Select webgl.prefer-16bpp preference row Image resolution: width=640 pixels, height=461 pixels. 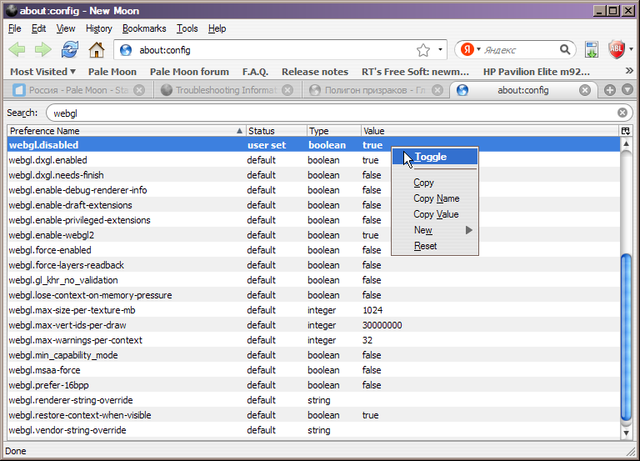pyautogui.click(x=313, y=385)
